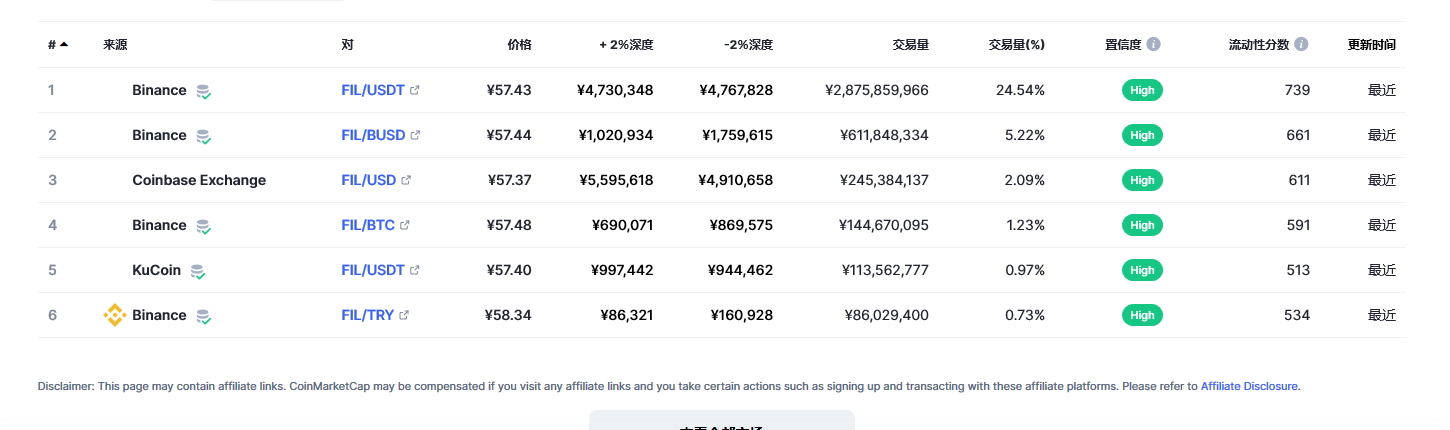This screenshot has height=430, width=1450.
Task: Click info icon next to 置信度 header
Action: click(1153, 45)
